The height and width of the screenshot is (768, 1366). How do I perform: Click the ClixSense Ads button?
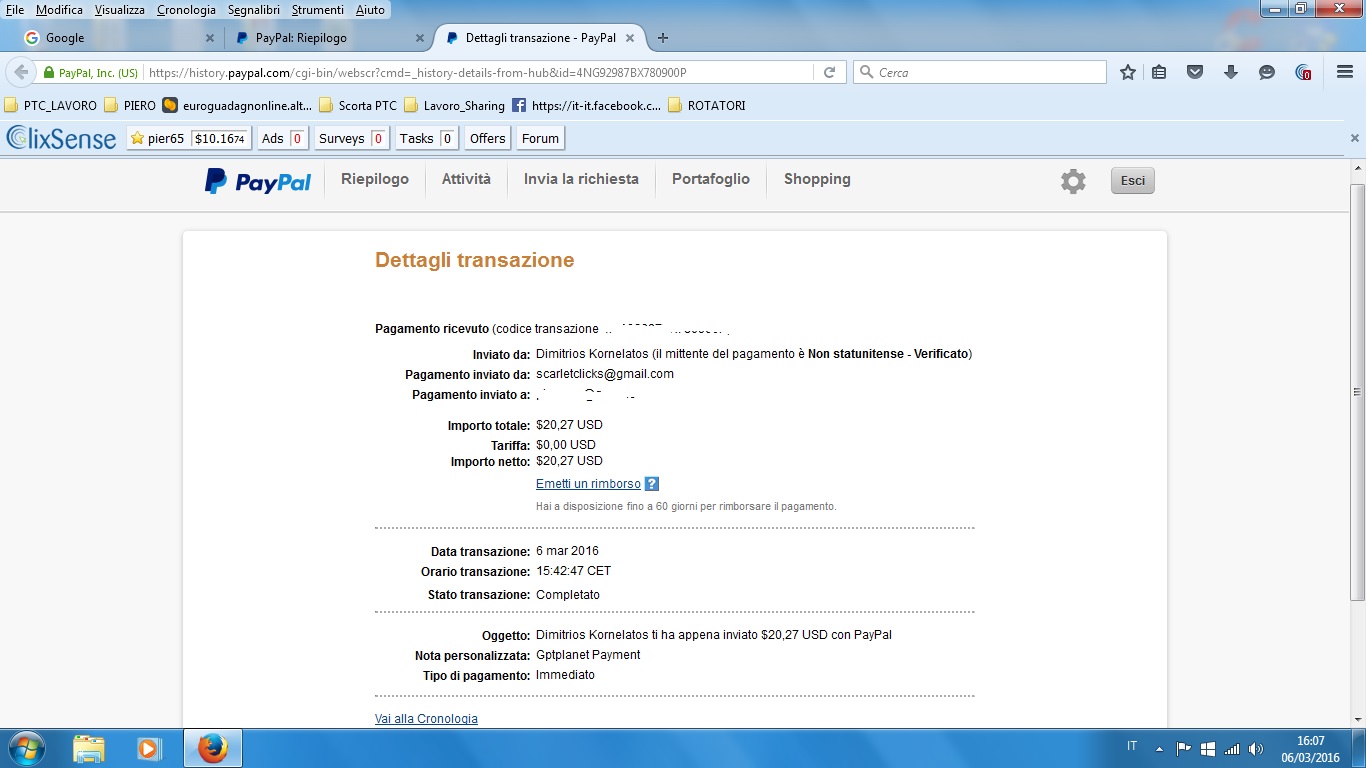click(282, 138)
